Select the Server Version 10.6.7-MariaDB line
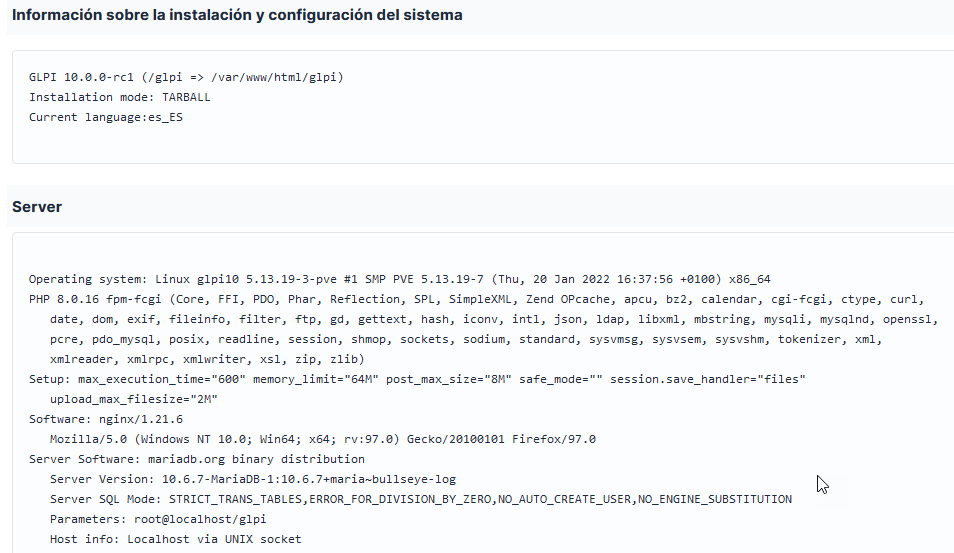Viewport: 954px width, 553px height. (253, 479)
